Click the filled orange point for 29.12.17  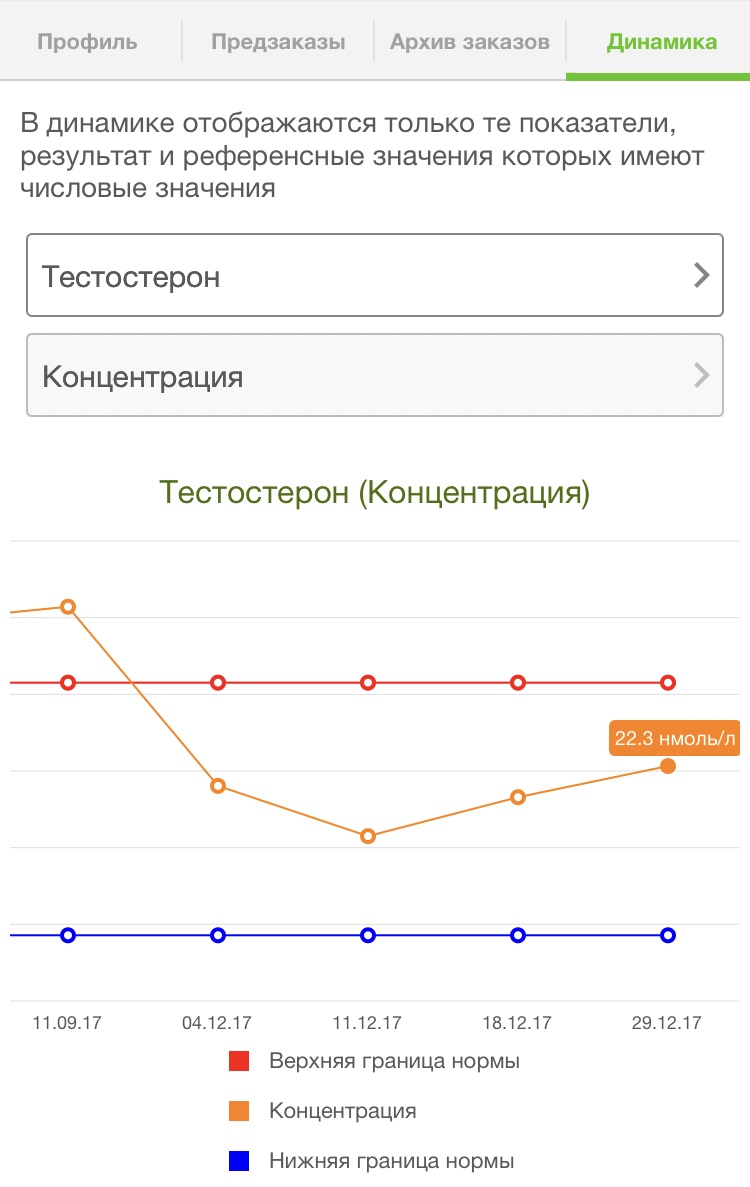click(668, 766)
